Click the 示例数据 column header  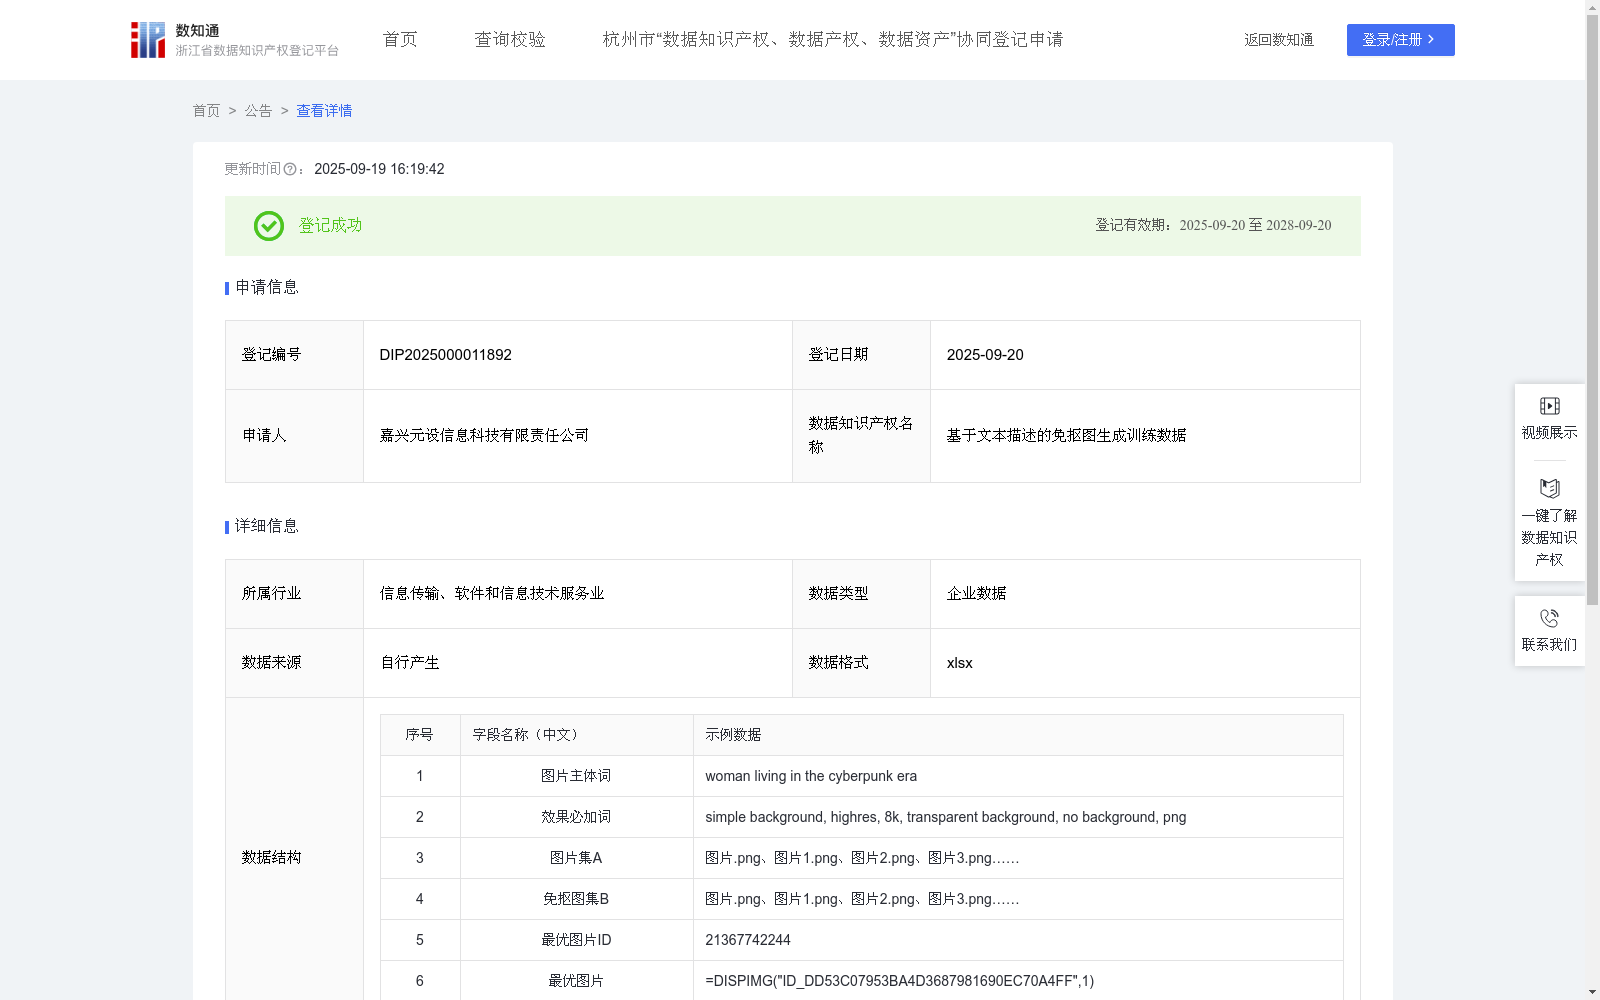point(1018,735)
